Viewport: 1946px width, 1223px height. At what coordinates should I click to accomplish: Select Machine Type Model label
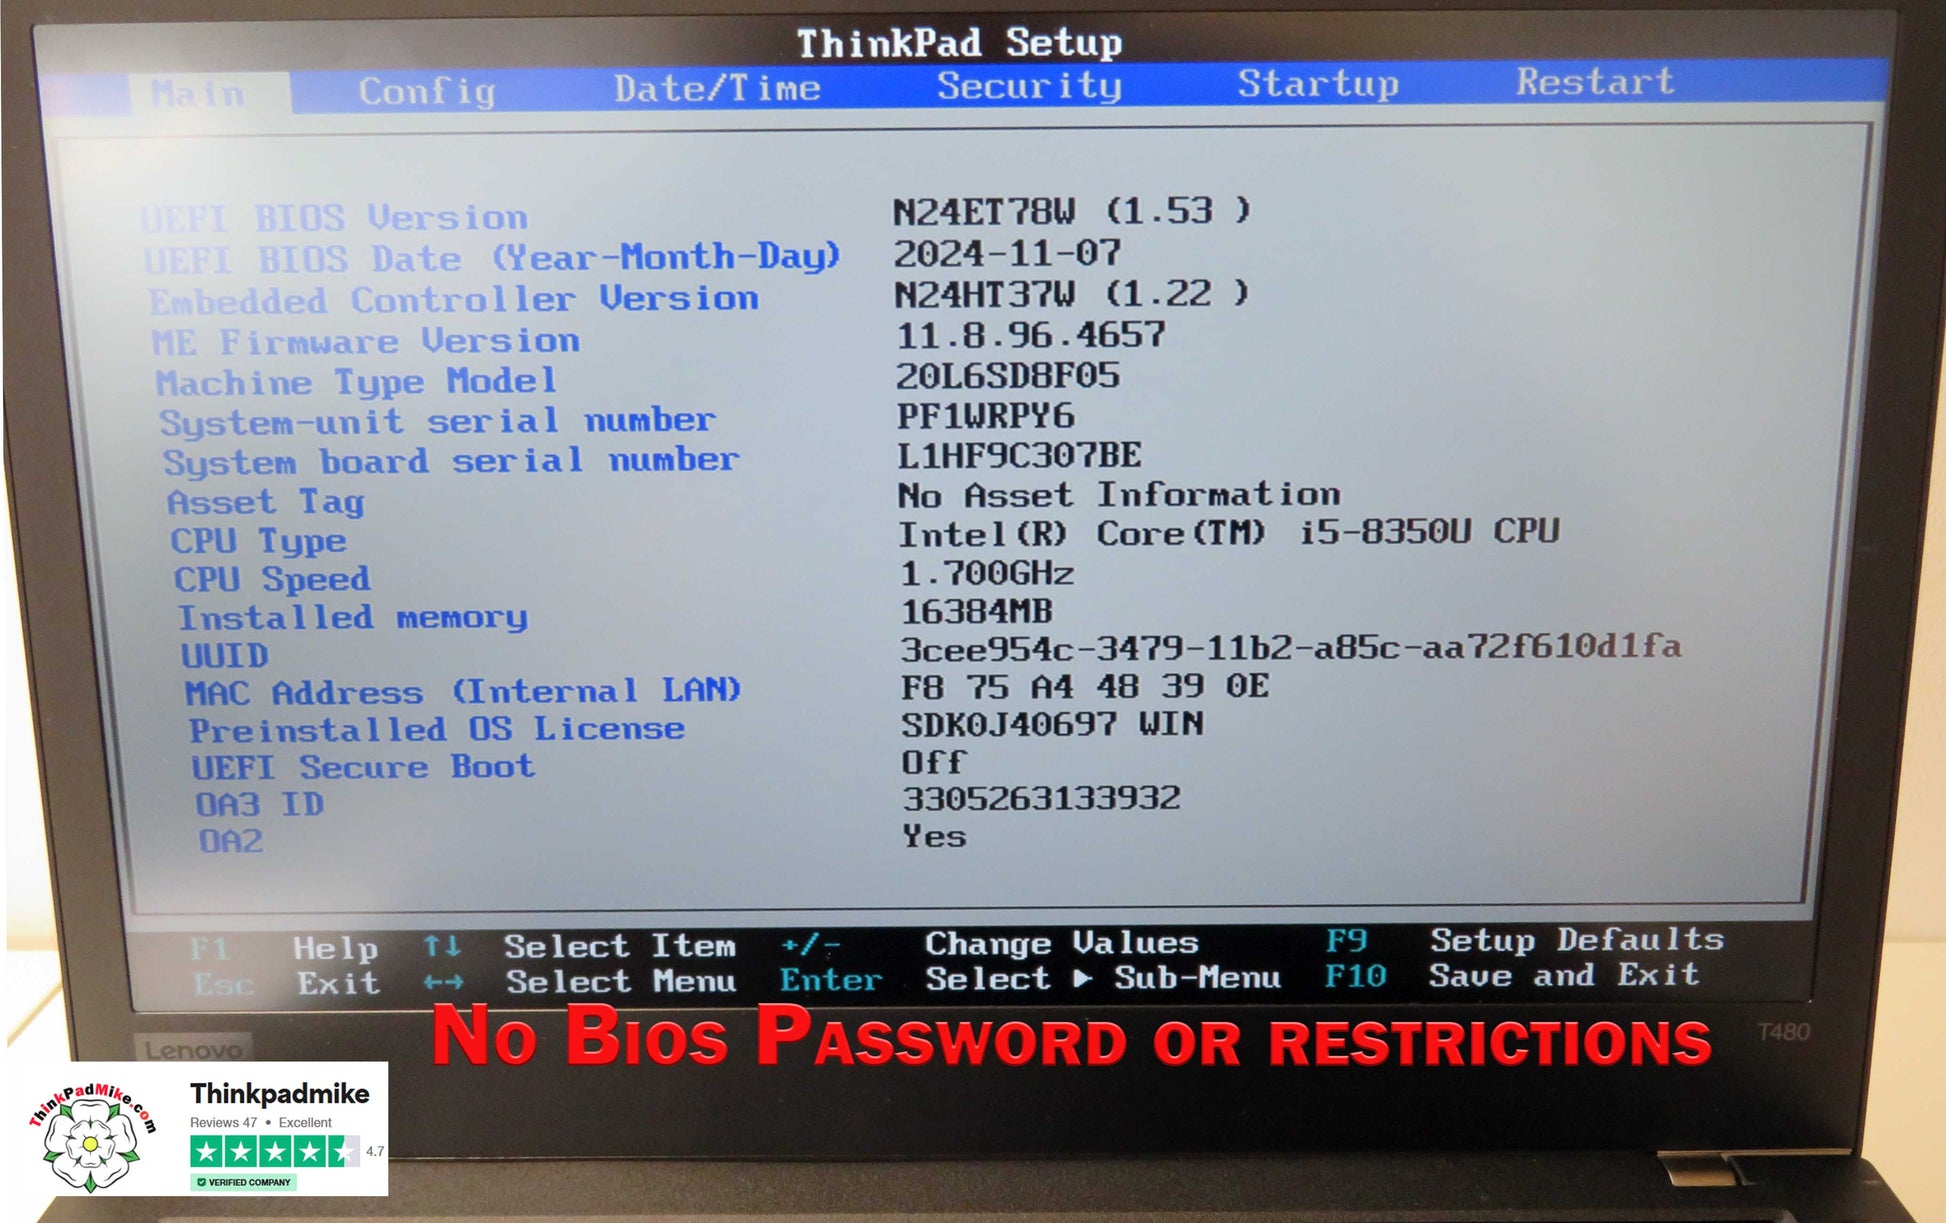(x=356, y=382)
